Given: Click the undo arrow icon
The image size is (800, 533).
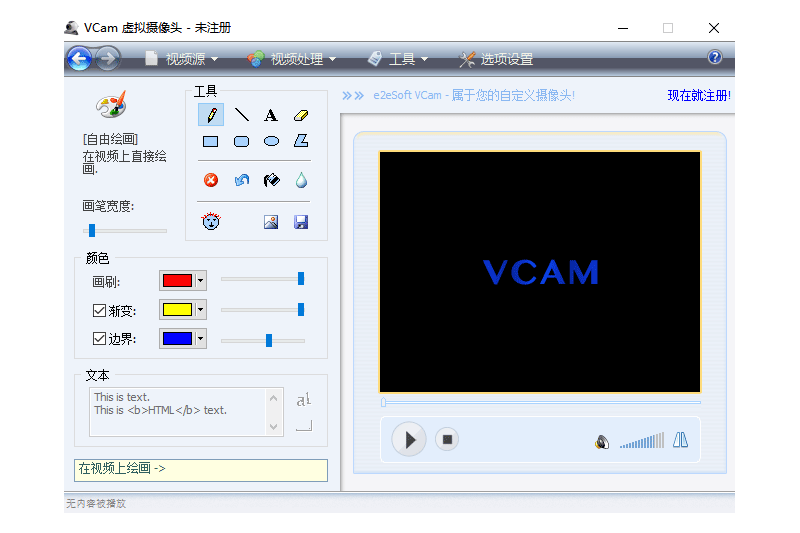Looking at the screenshot, I should 241,180.
